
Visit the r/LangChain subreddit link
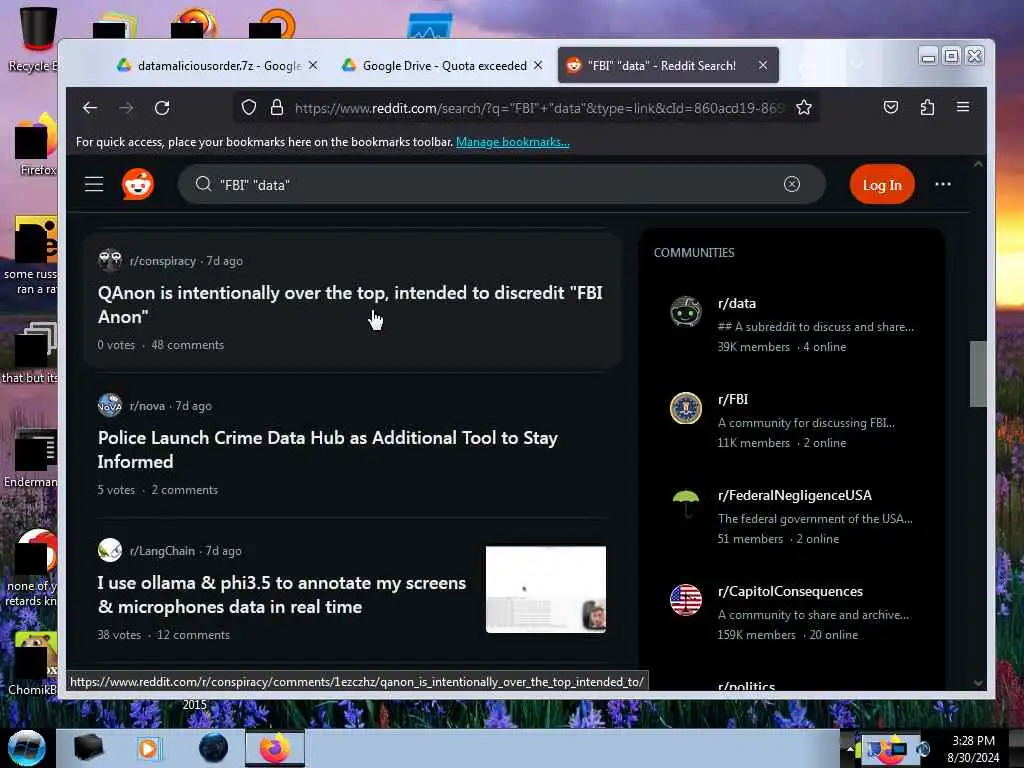[x=162, y=551]
